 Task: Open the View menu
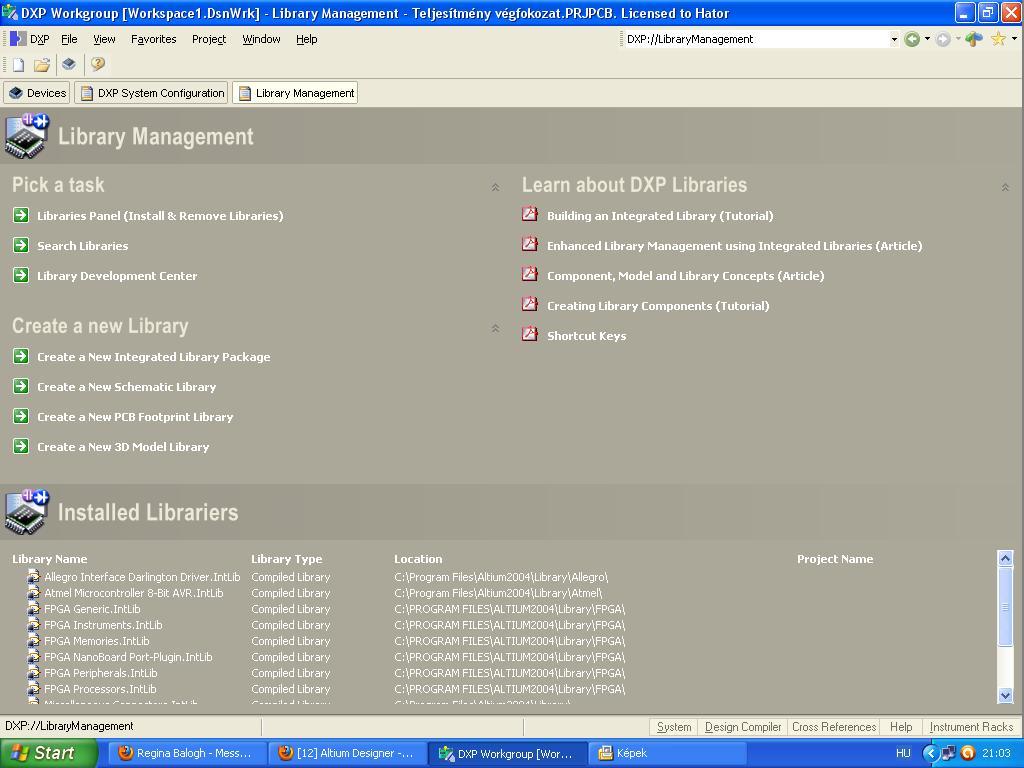pos(104,39)
